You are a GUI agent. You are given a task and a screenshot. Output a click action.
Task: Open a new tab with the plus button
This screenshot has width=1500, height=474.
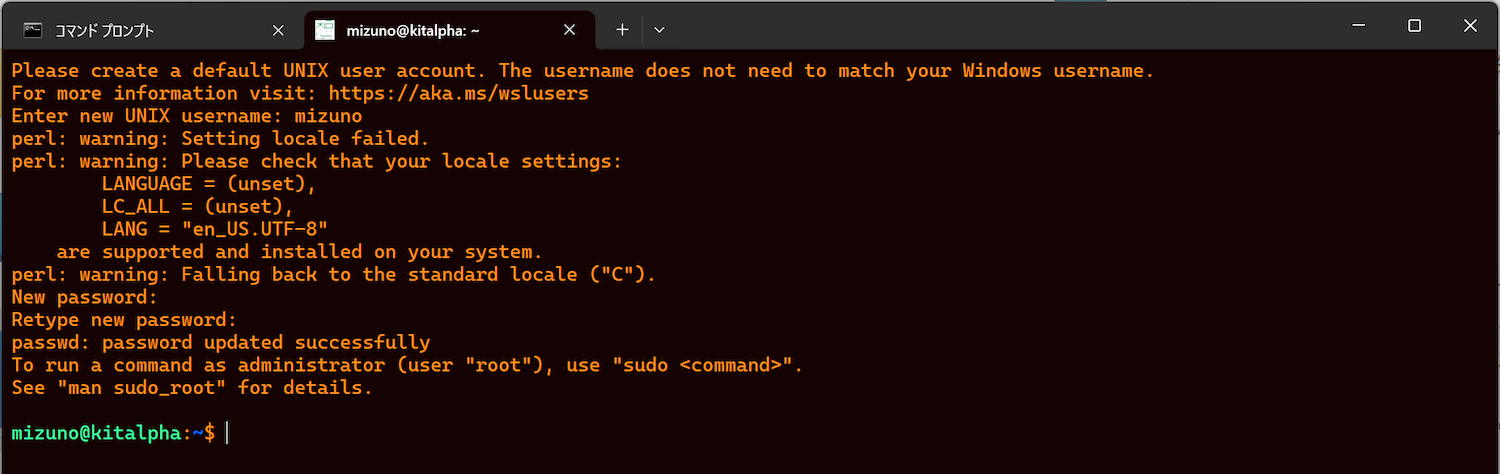[x=622, y=30]
